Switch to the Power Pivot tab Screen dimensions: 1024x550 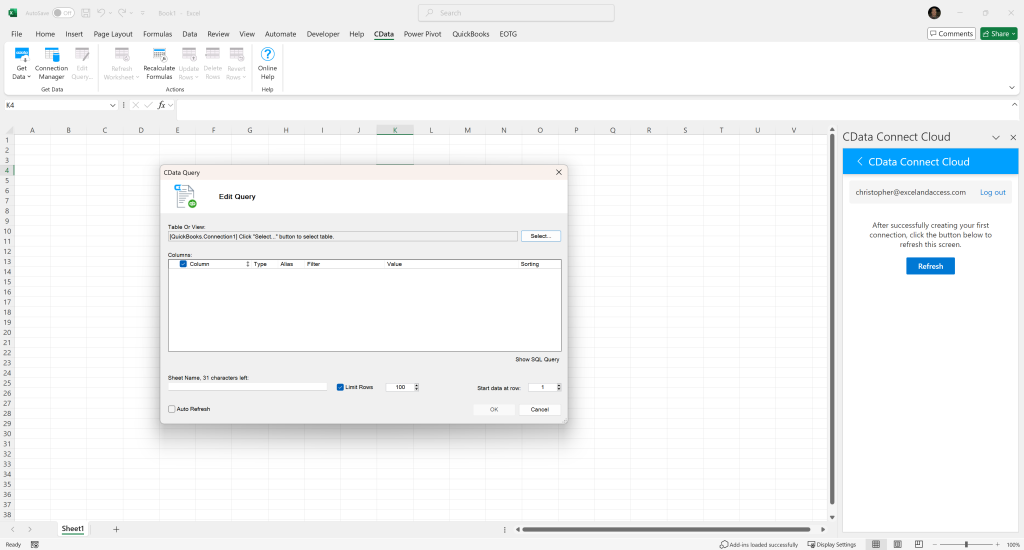point(423,34)
